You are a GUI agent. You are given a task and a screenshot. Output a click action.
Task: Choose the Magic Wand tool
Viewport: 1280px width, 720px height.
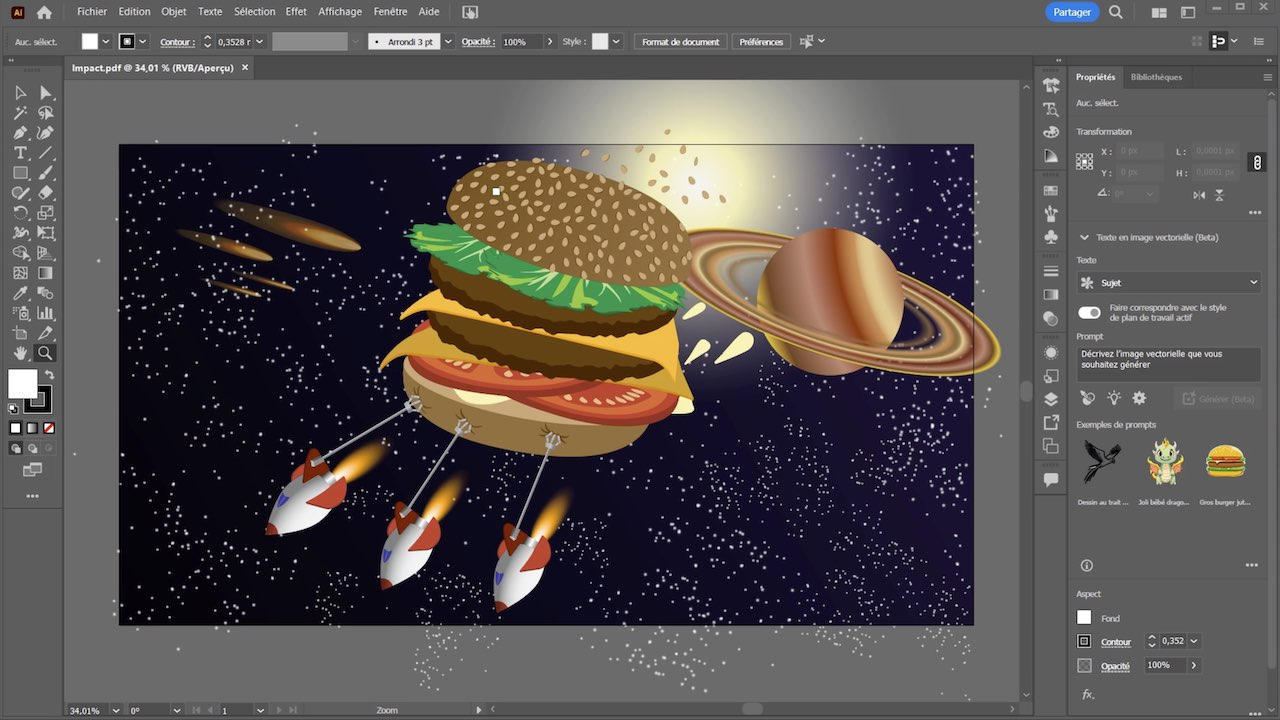20,113
